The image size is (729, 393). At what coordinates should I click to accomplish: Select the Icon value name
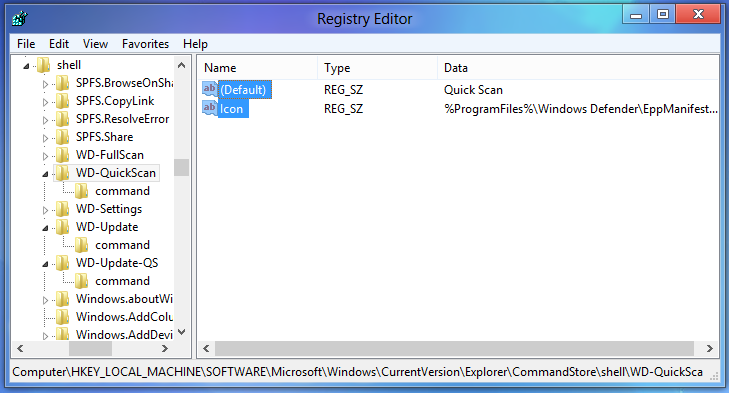(x=232, y=109)
